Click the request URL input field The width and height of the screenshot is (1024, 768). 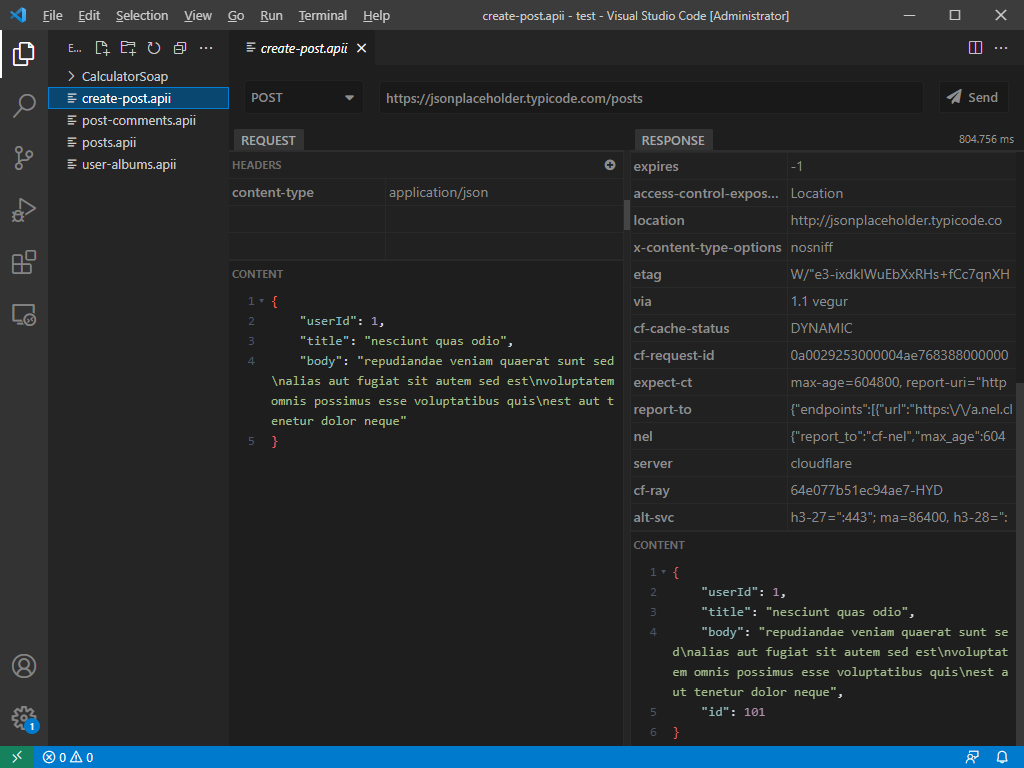(651, 98)
